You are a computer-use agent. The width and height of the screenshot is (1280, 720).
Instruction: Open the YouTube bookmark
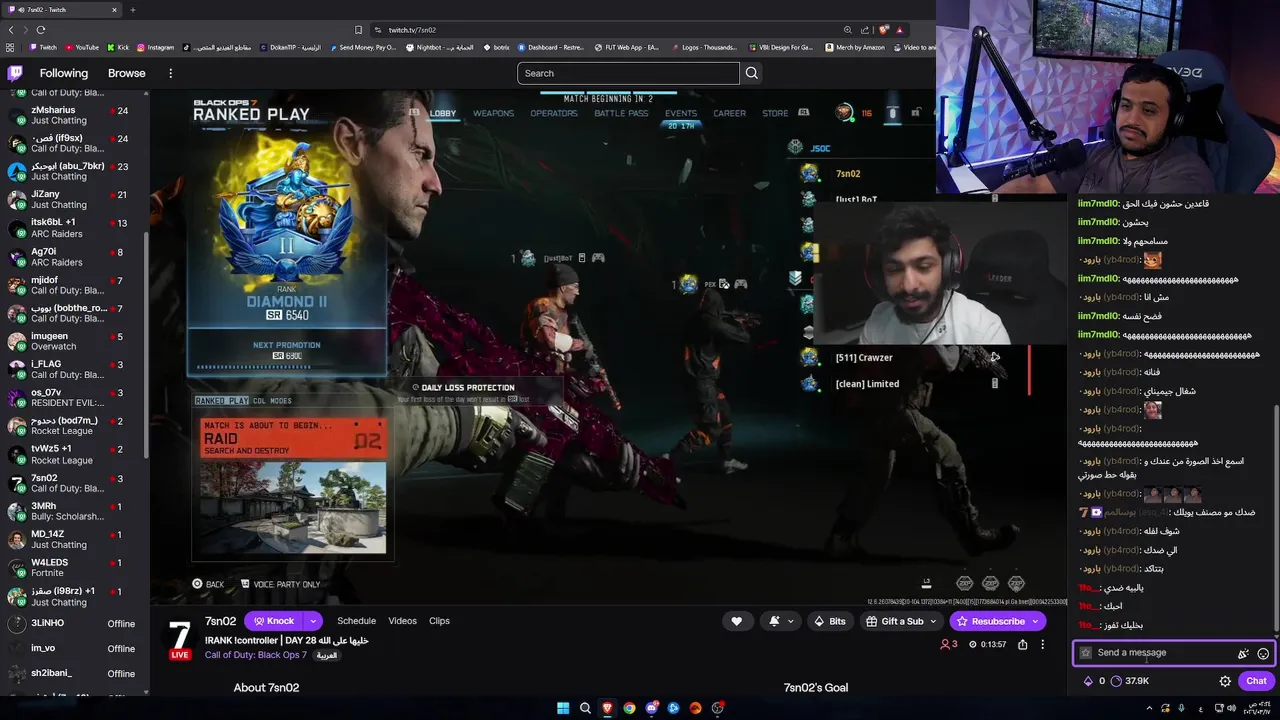pos(81,47)
